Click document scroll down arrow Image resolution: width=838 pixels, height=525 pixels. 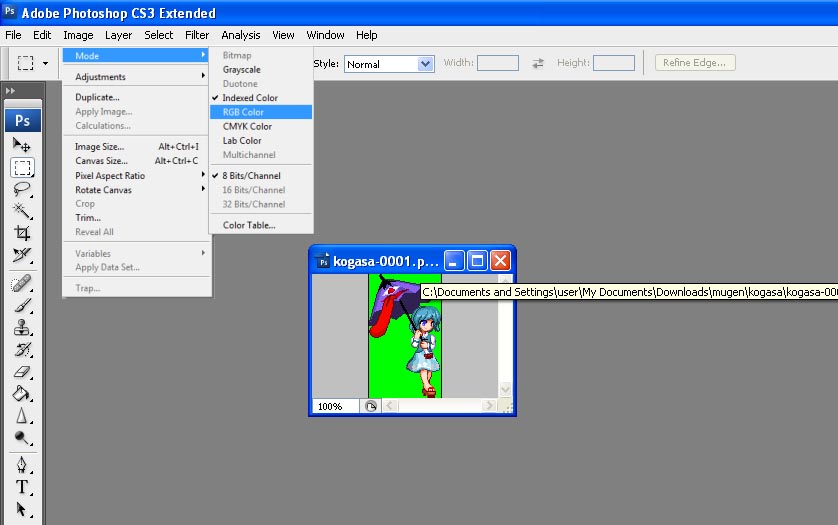[505, 390]
